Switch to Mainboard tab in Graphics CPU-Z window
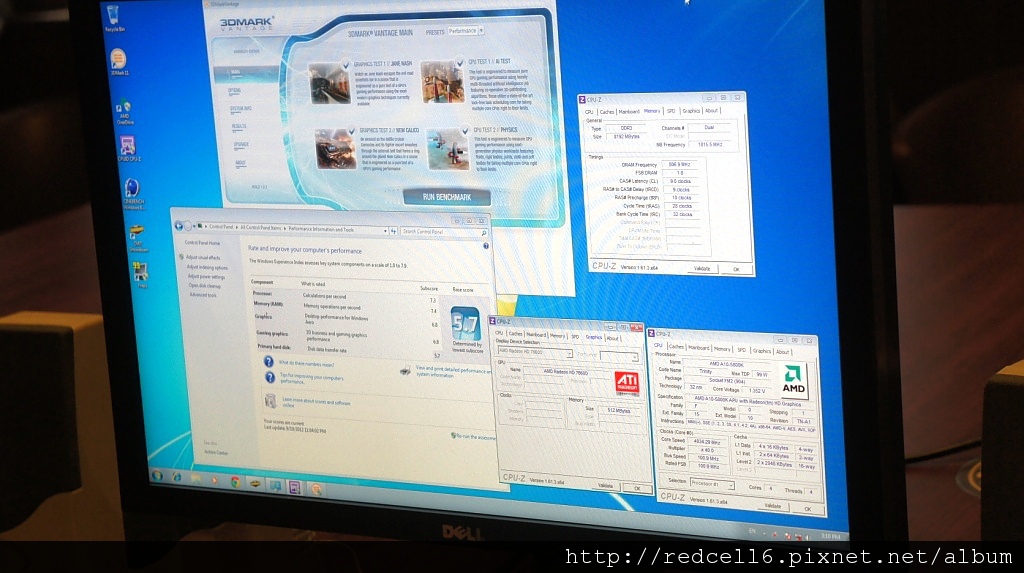The width and height of the screenshot is (1024, 573). pyautogui.click(x=536, y=335)
